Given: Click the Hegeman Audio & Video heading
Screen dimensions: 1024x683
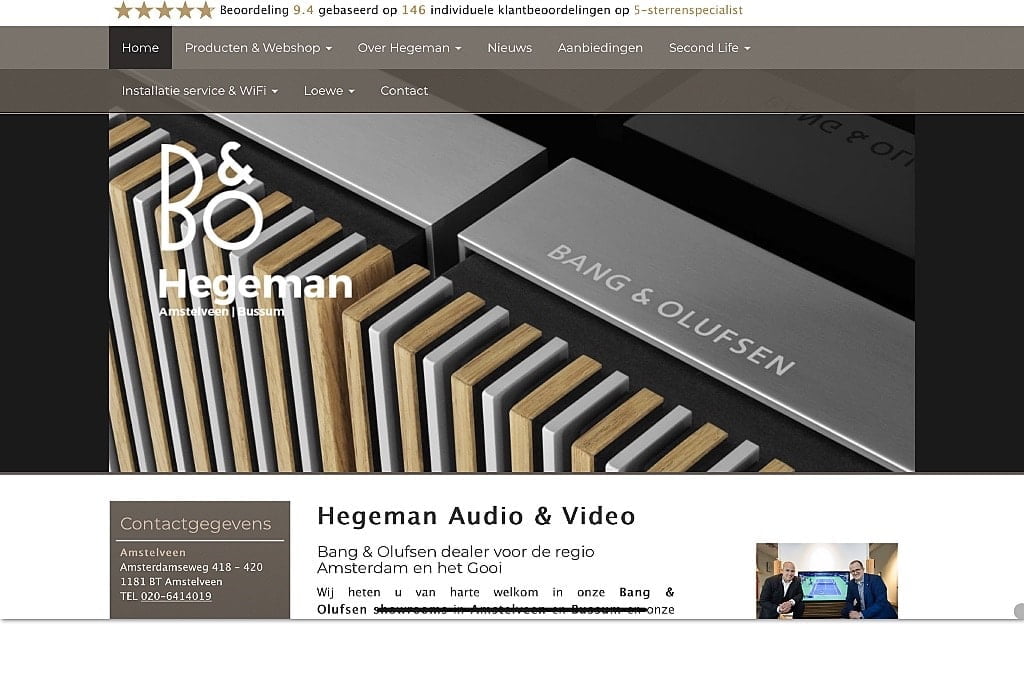Looking at the screenshot, I should point(476,516).
